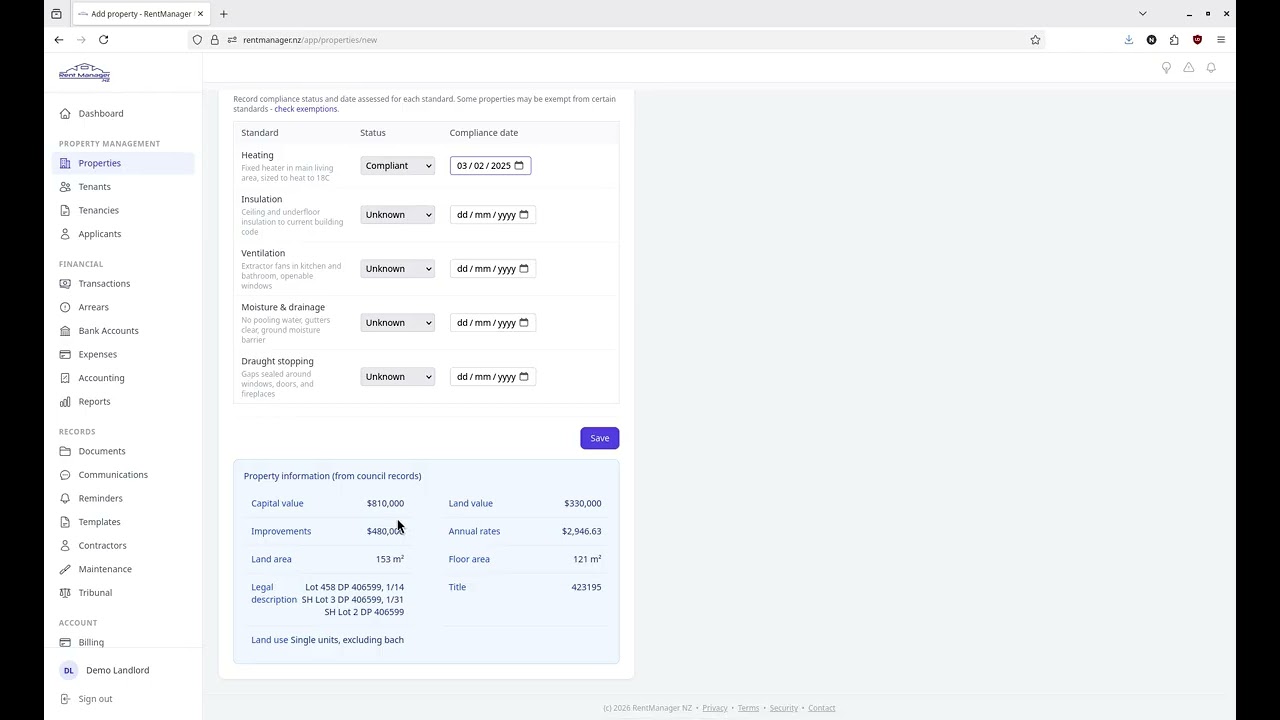The height and width of the screenshot is (720, 1280).
Task: Click the Title number 423195
Action: point(586,588)
